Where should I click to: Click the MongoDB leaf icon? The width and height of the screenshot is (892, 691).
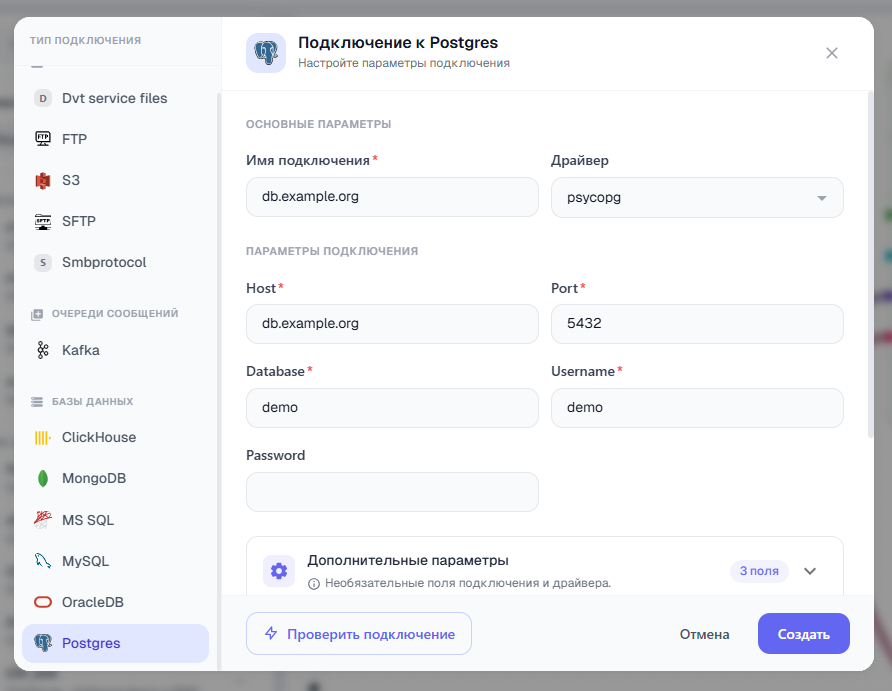[43, 478]
